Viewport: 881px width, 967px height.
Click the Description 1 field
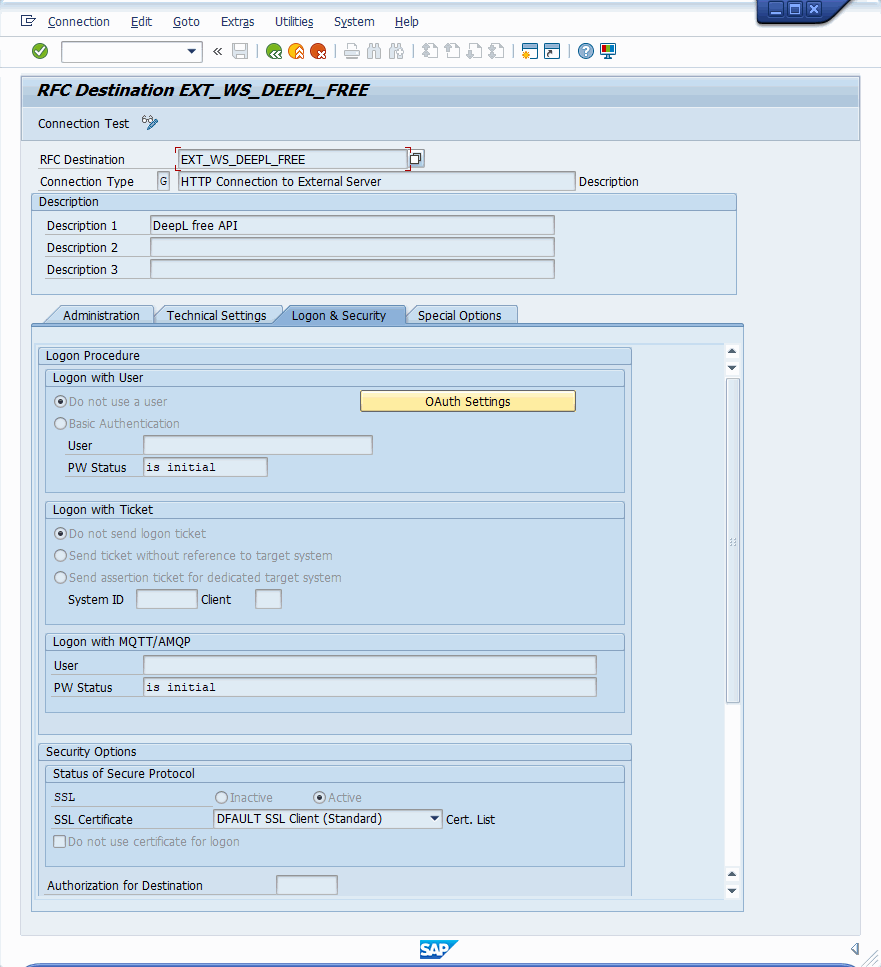(x=352, y=225)
